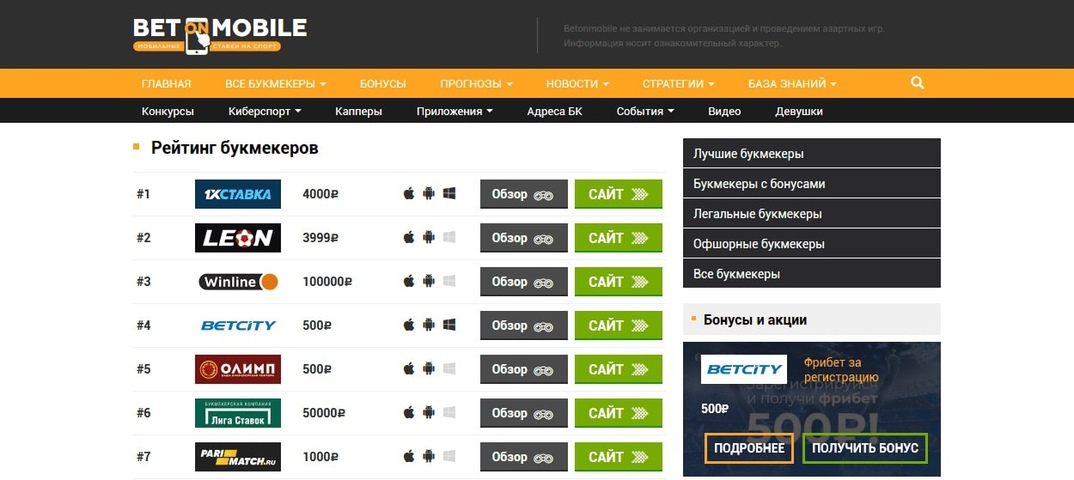Click the BETCITY logo in ratings row
The width and height of the screenshot is (1074, 480).
click(x=238, y=325)
